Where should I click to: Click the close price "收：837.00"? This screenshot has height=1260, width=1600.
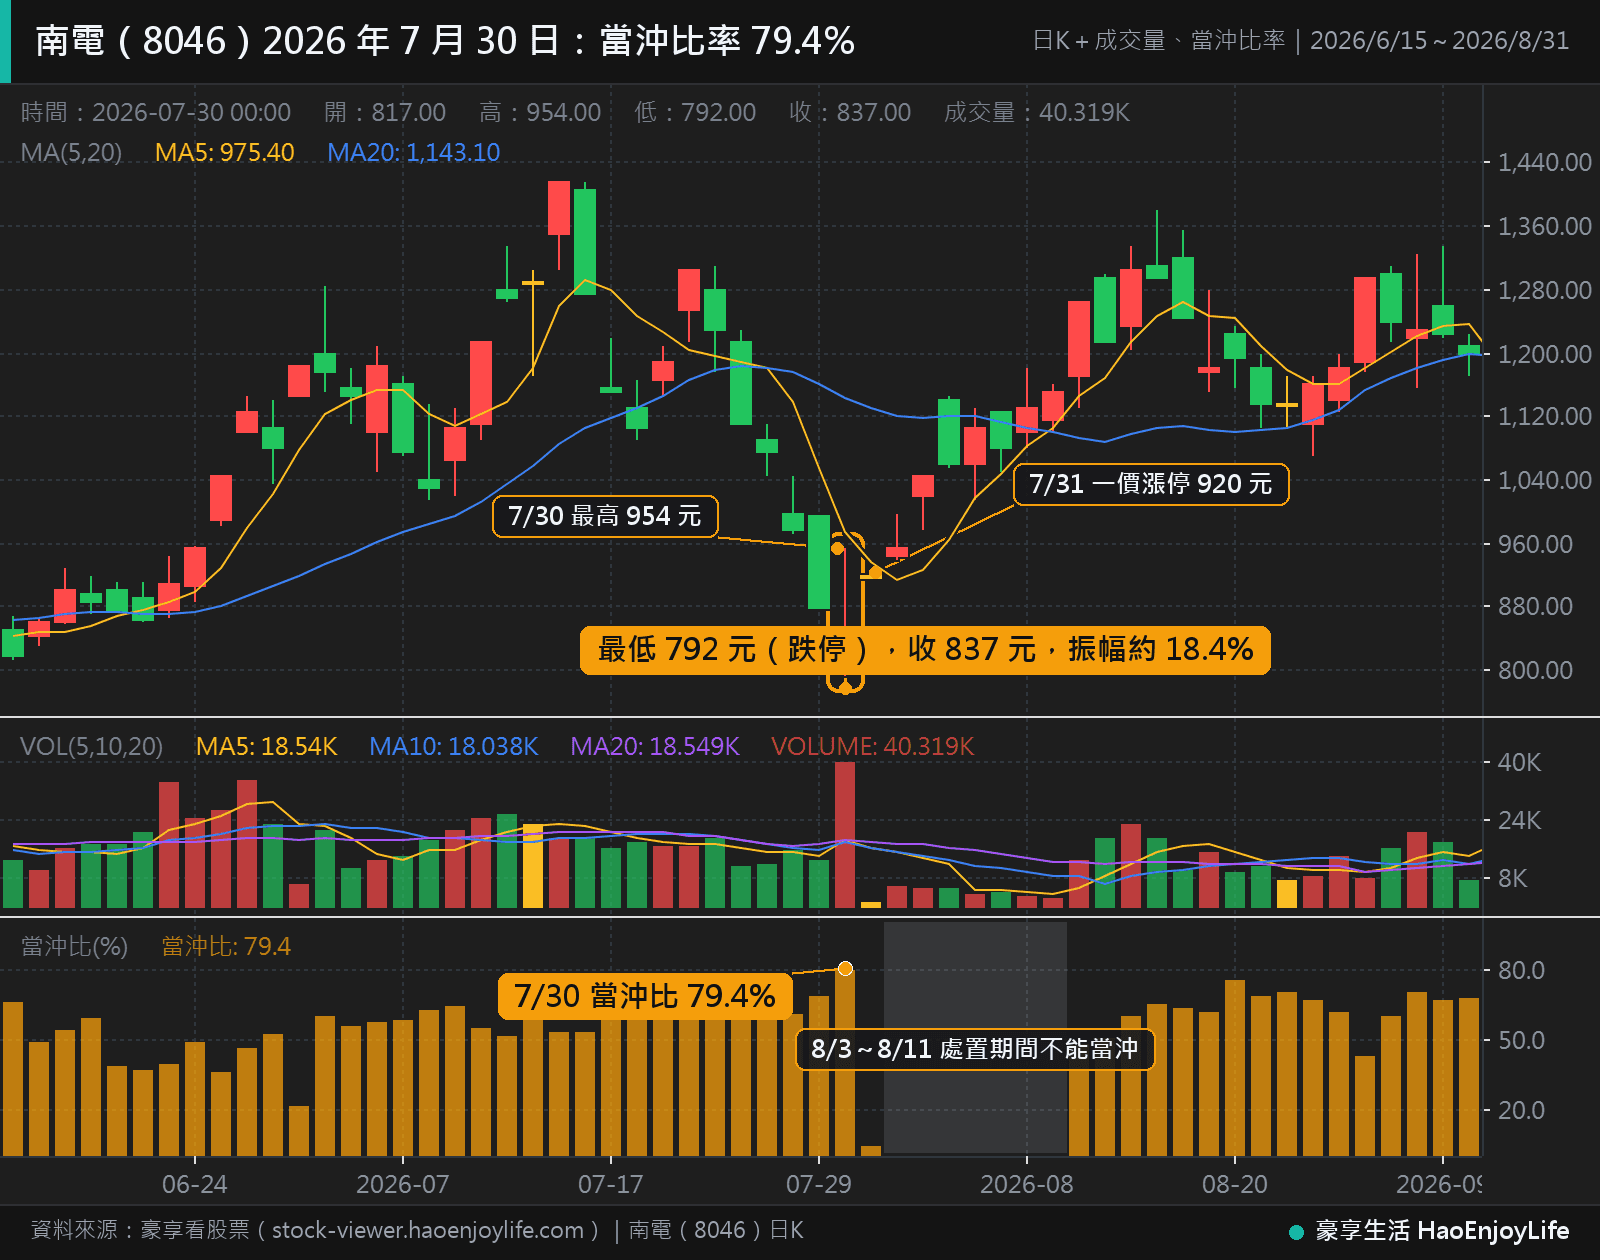[850, 112]
